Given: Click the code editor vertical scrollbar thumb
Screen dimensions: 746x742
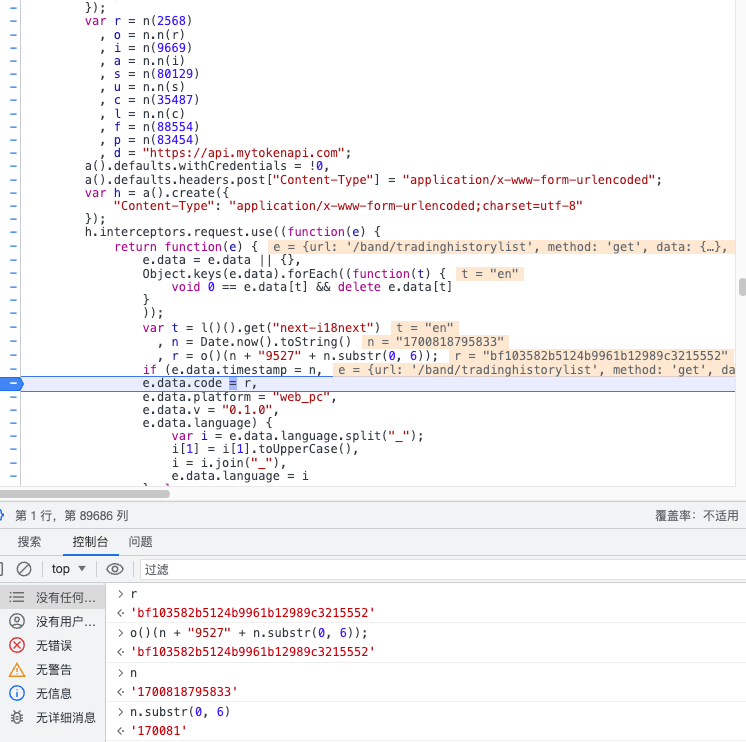Looking at the screenshot, I should pos(742,288).
